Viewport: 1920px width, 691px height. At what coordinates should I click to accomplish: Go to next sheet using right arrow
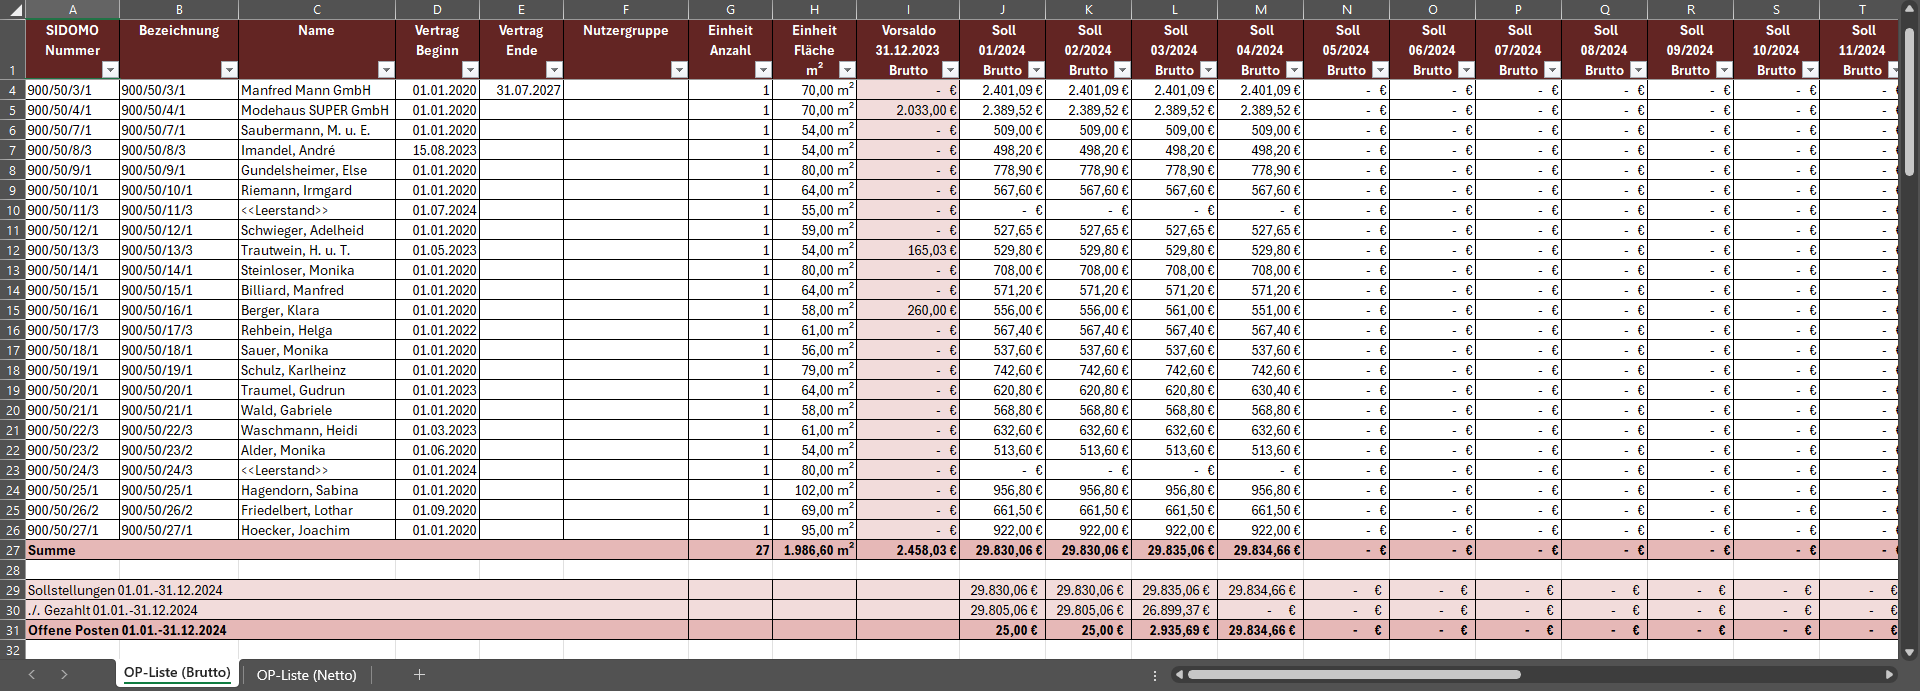(64, 675)
